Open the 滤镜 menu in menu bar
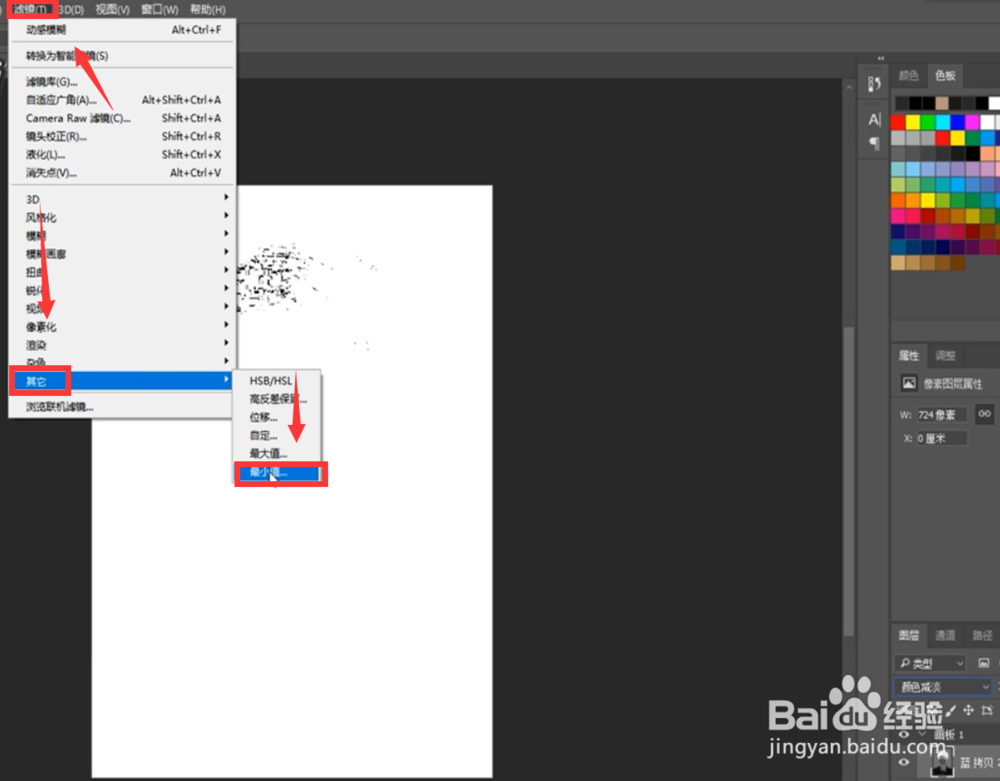 [x=31, y=9]
